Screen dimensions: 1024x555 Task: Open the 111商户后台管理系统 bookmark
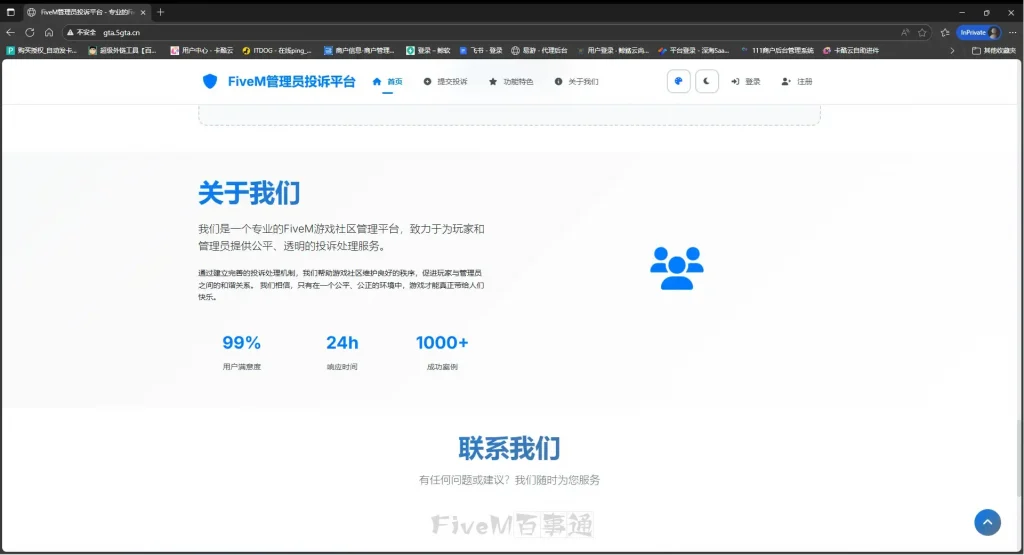coord(777,50)
